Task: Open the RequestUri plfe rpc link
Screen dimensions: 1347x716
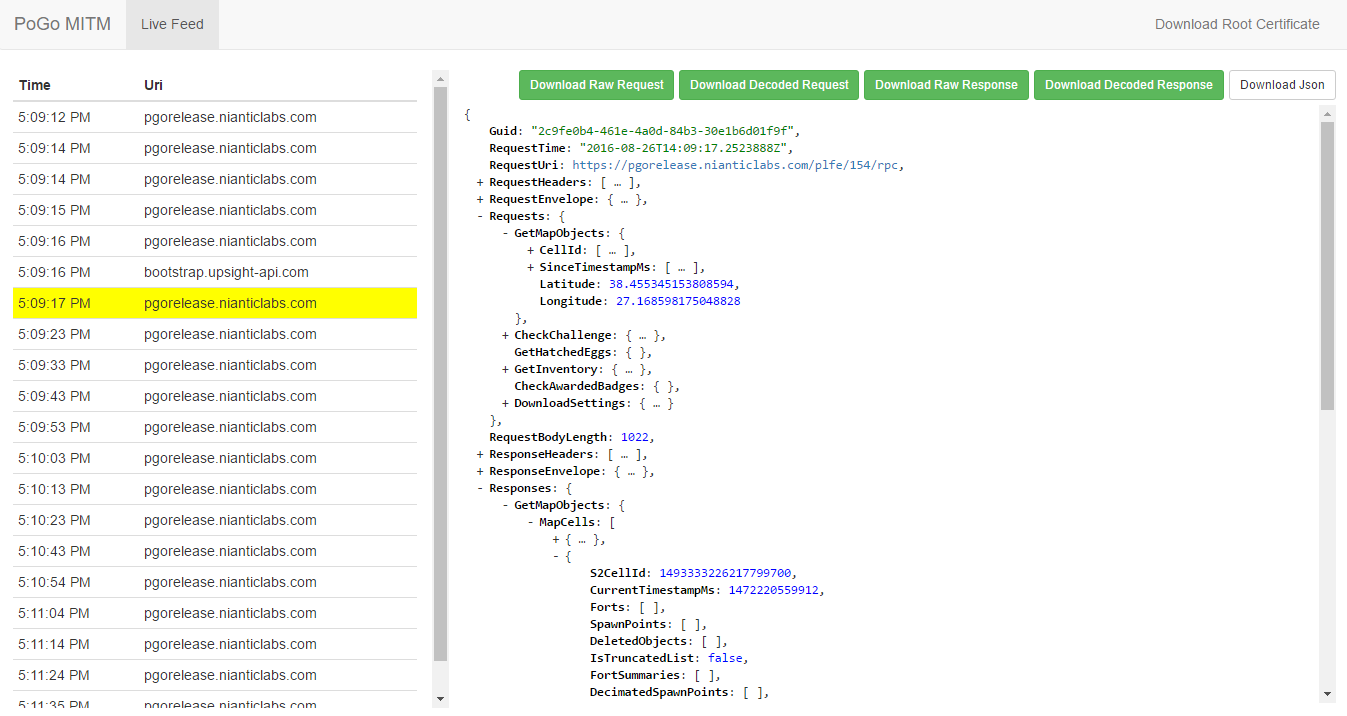Action: point(736,165)
